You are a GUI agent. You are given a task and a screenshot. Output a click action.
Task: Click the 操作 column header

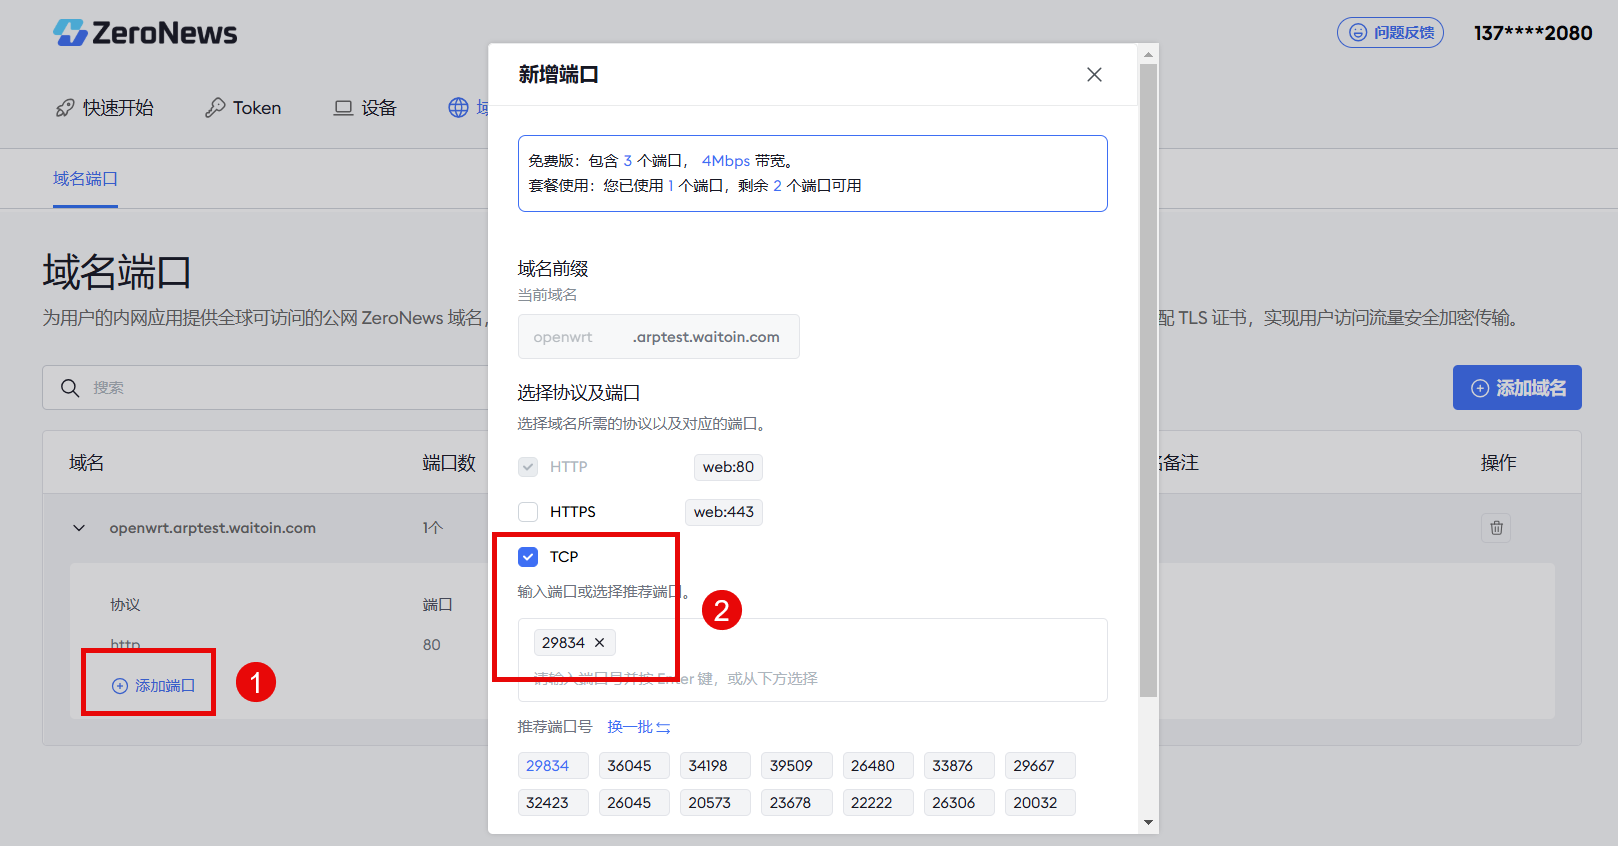(x=1498, y=463)
